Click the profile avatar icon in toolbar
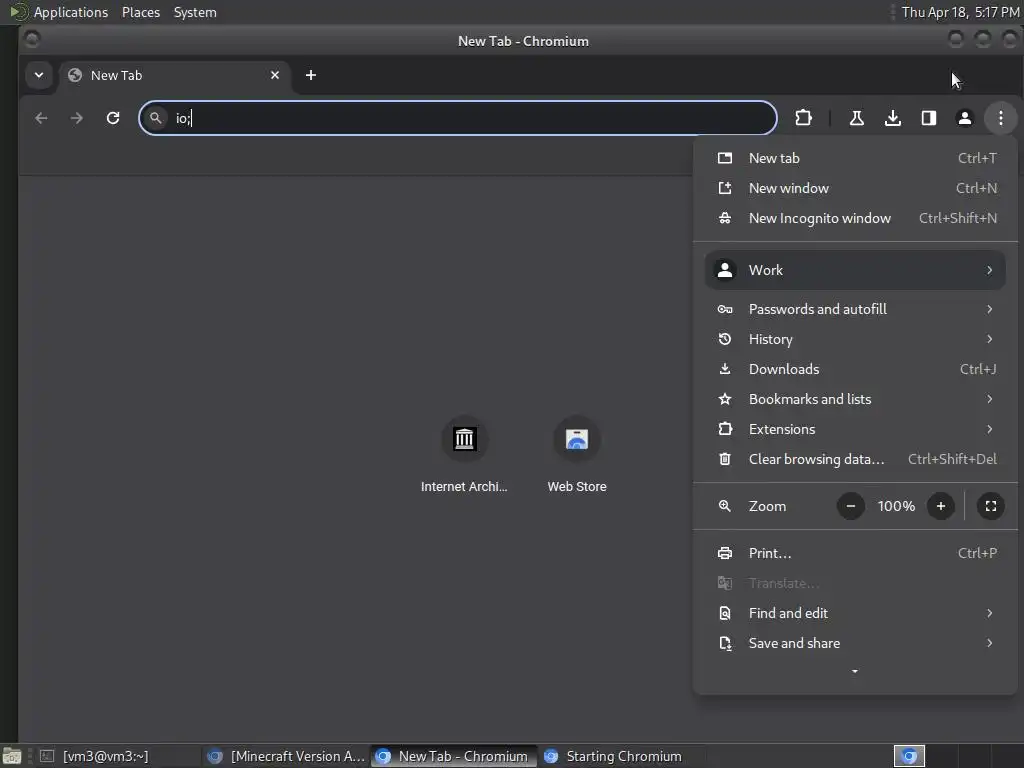 click(965, 118)
